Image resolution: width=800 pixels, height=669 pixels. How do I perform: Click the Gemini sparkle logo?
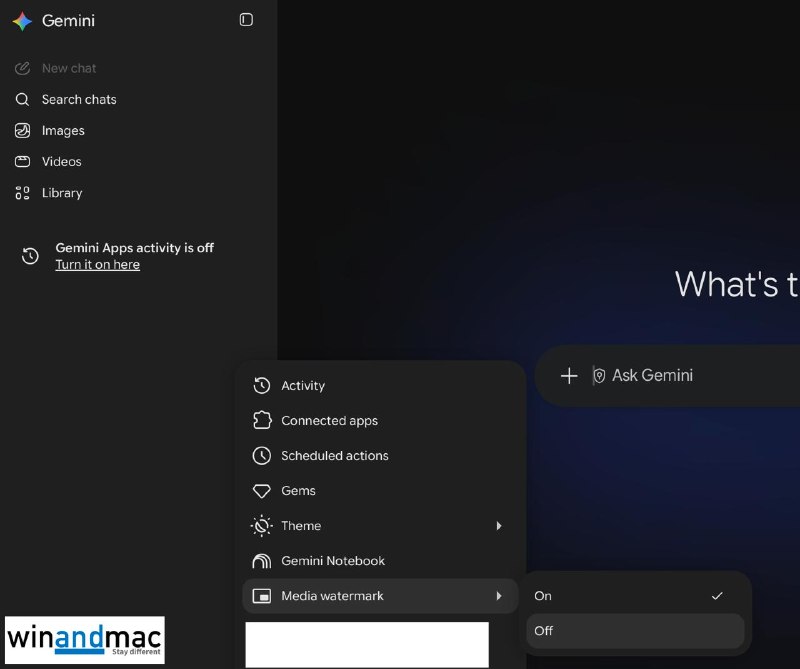(x=22, y=21)
